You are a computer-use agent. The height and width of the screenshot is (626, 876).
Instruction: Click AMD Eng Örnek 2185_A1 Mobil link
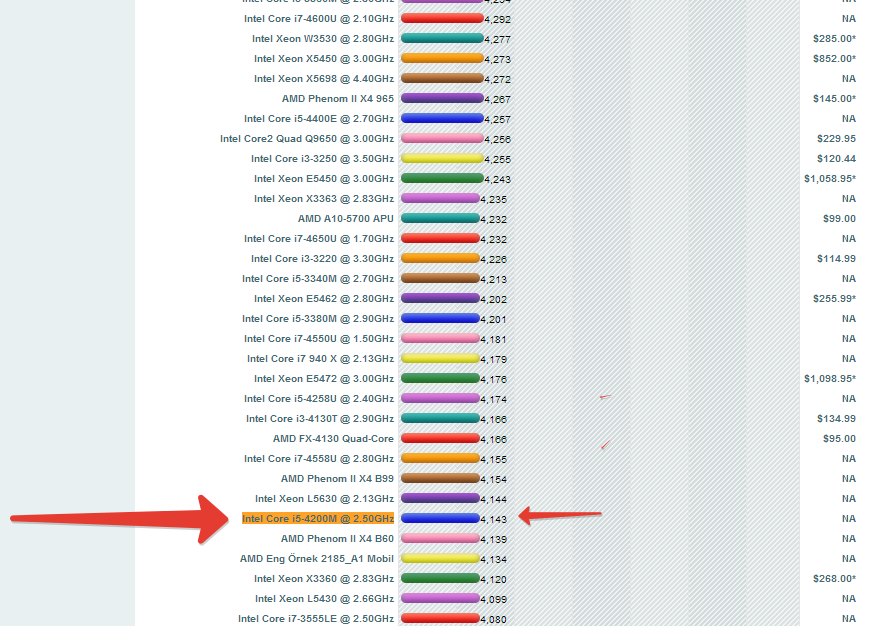[x=317, y=559]
